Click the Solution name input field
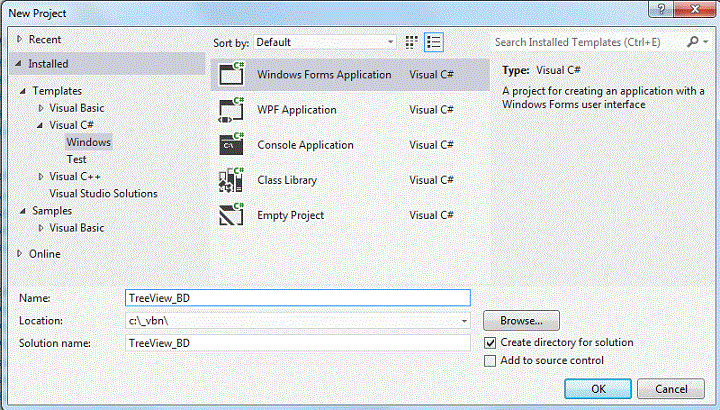The width and height of the screenshot is (720, 410). tap(298, 343)
